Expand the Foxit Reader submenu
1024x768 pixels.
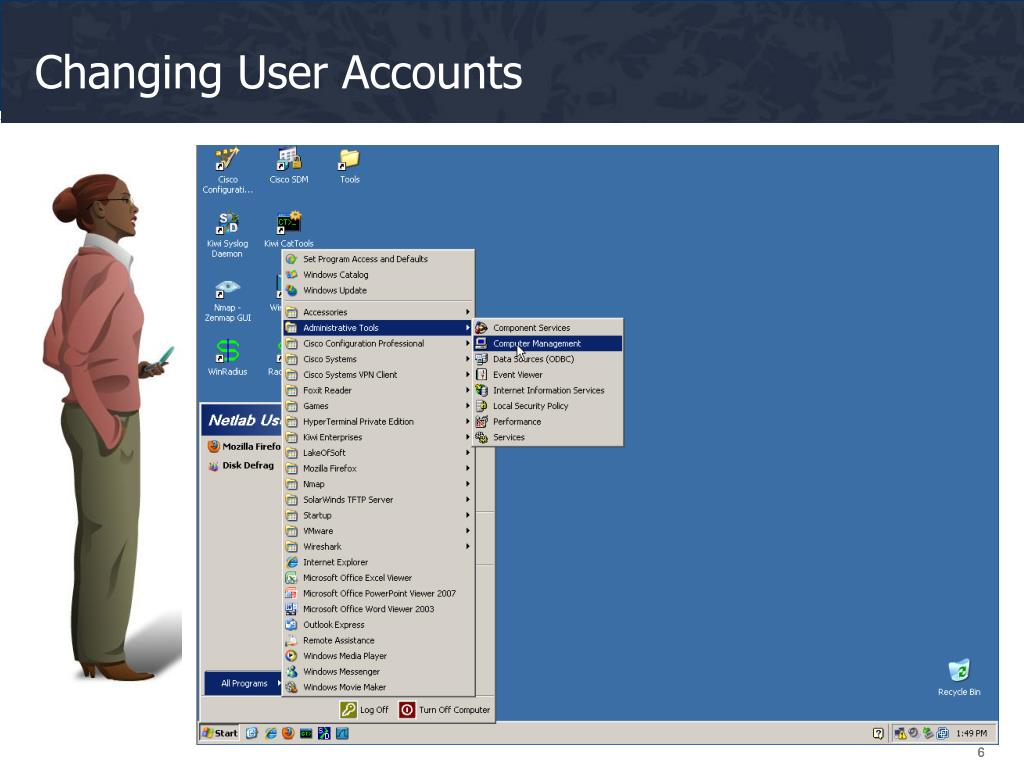coord(378,391)
